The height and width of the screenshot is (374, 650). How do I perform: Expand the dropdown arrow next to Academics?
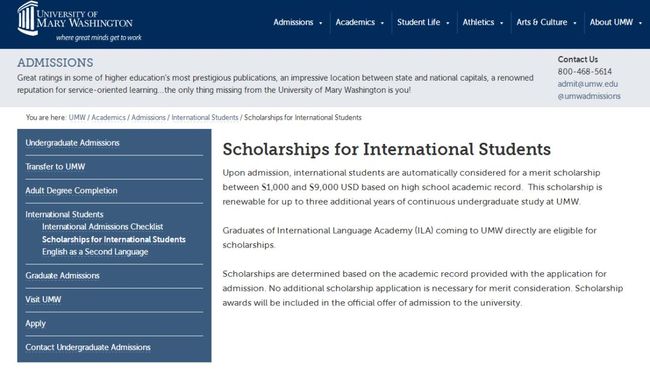pyautogui.click(x=382, y=23)
